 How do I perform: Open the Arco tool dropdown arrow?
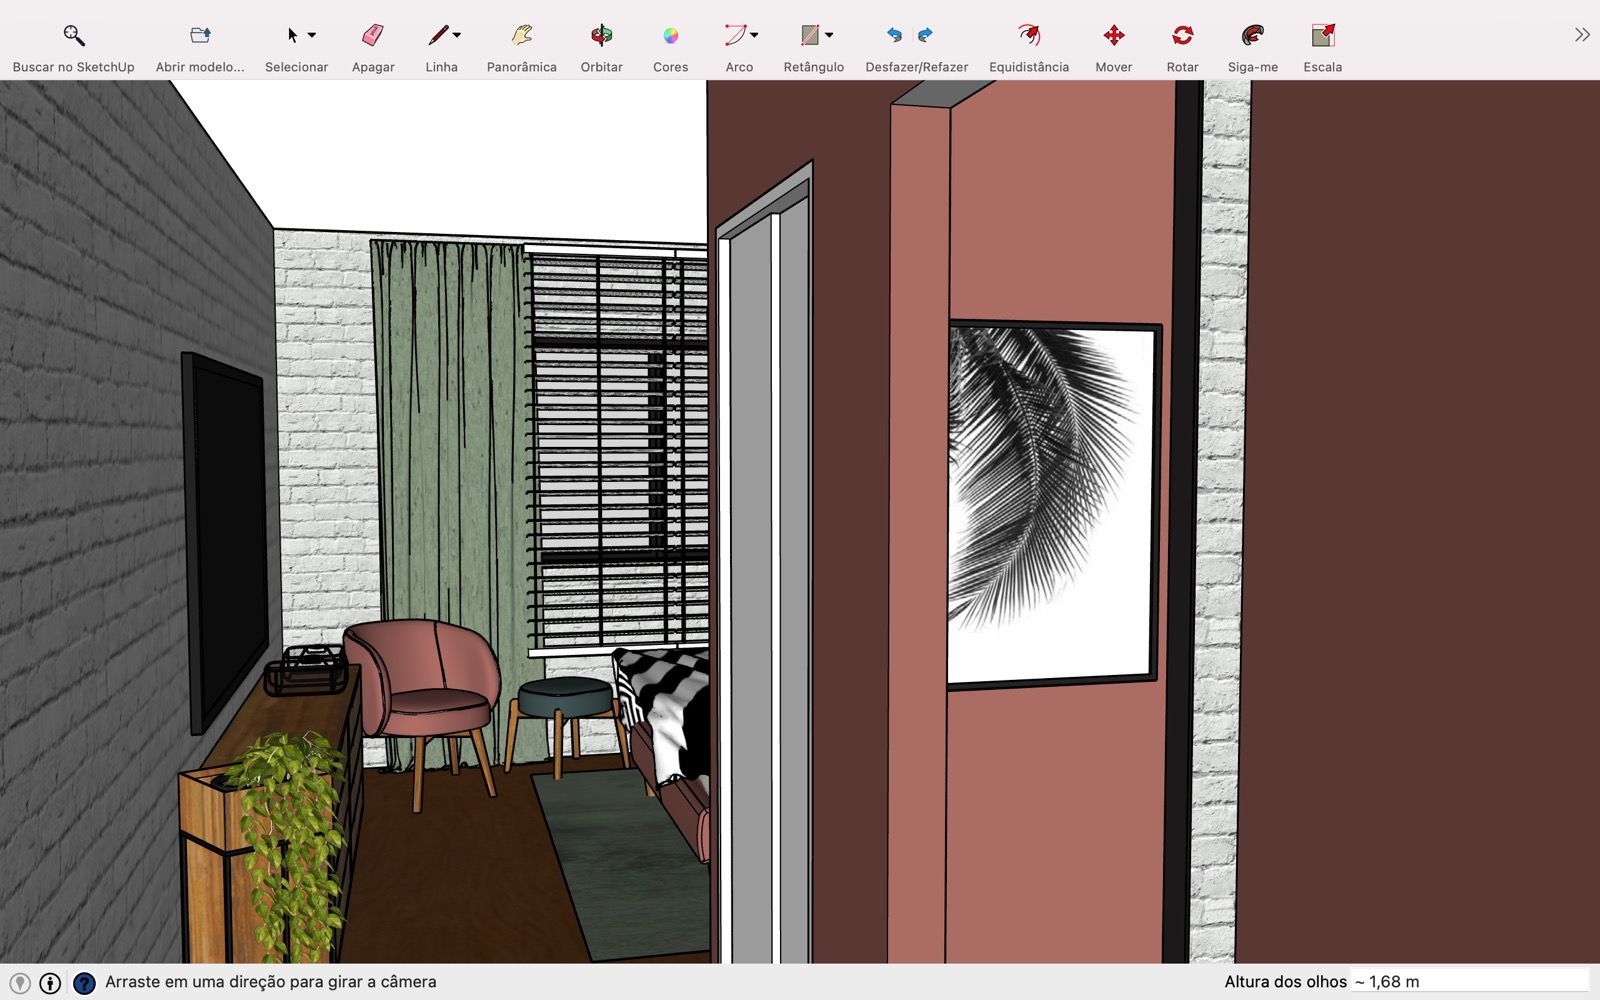[754, 35]
